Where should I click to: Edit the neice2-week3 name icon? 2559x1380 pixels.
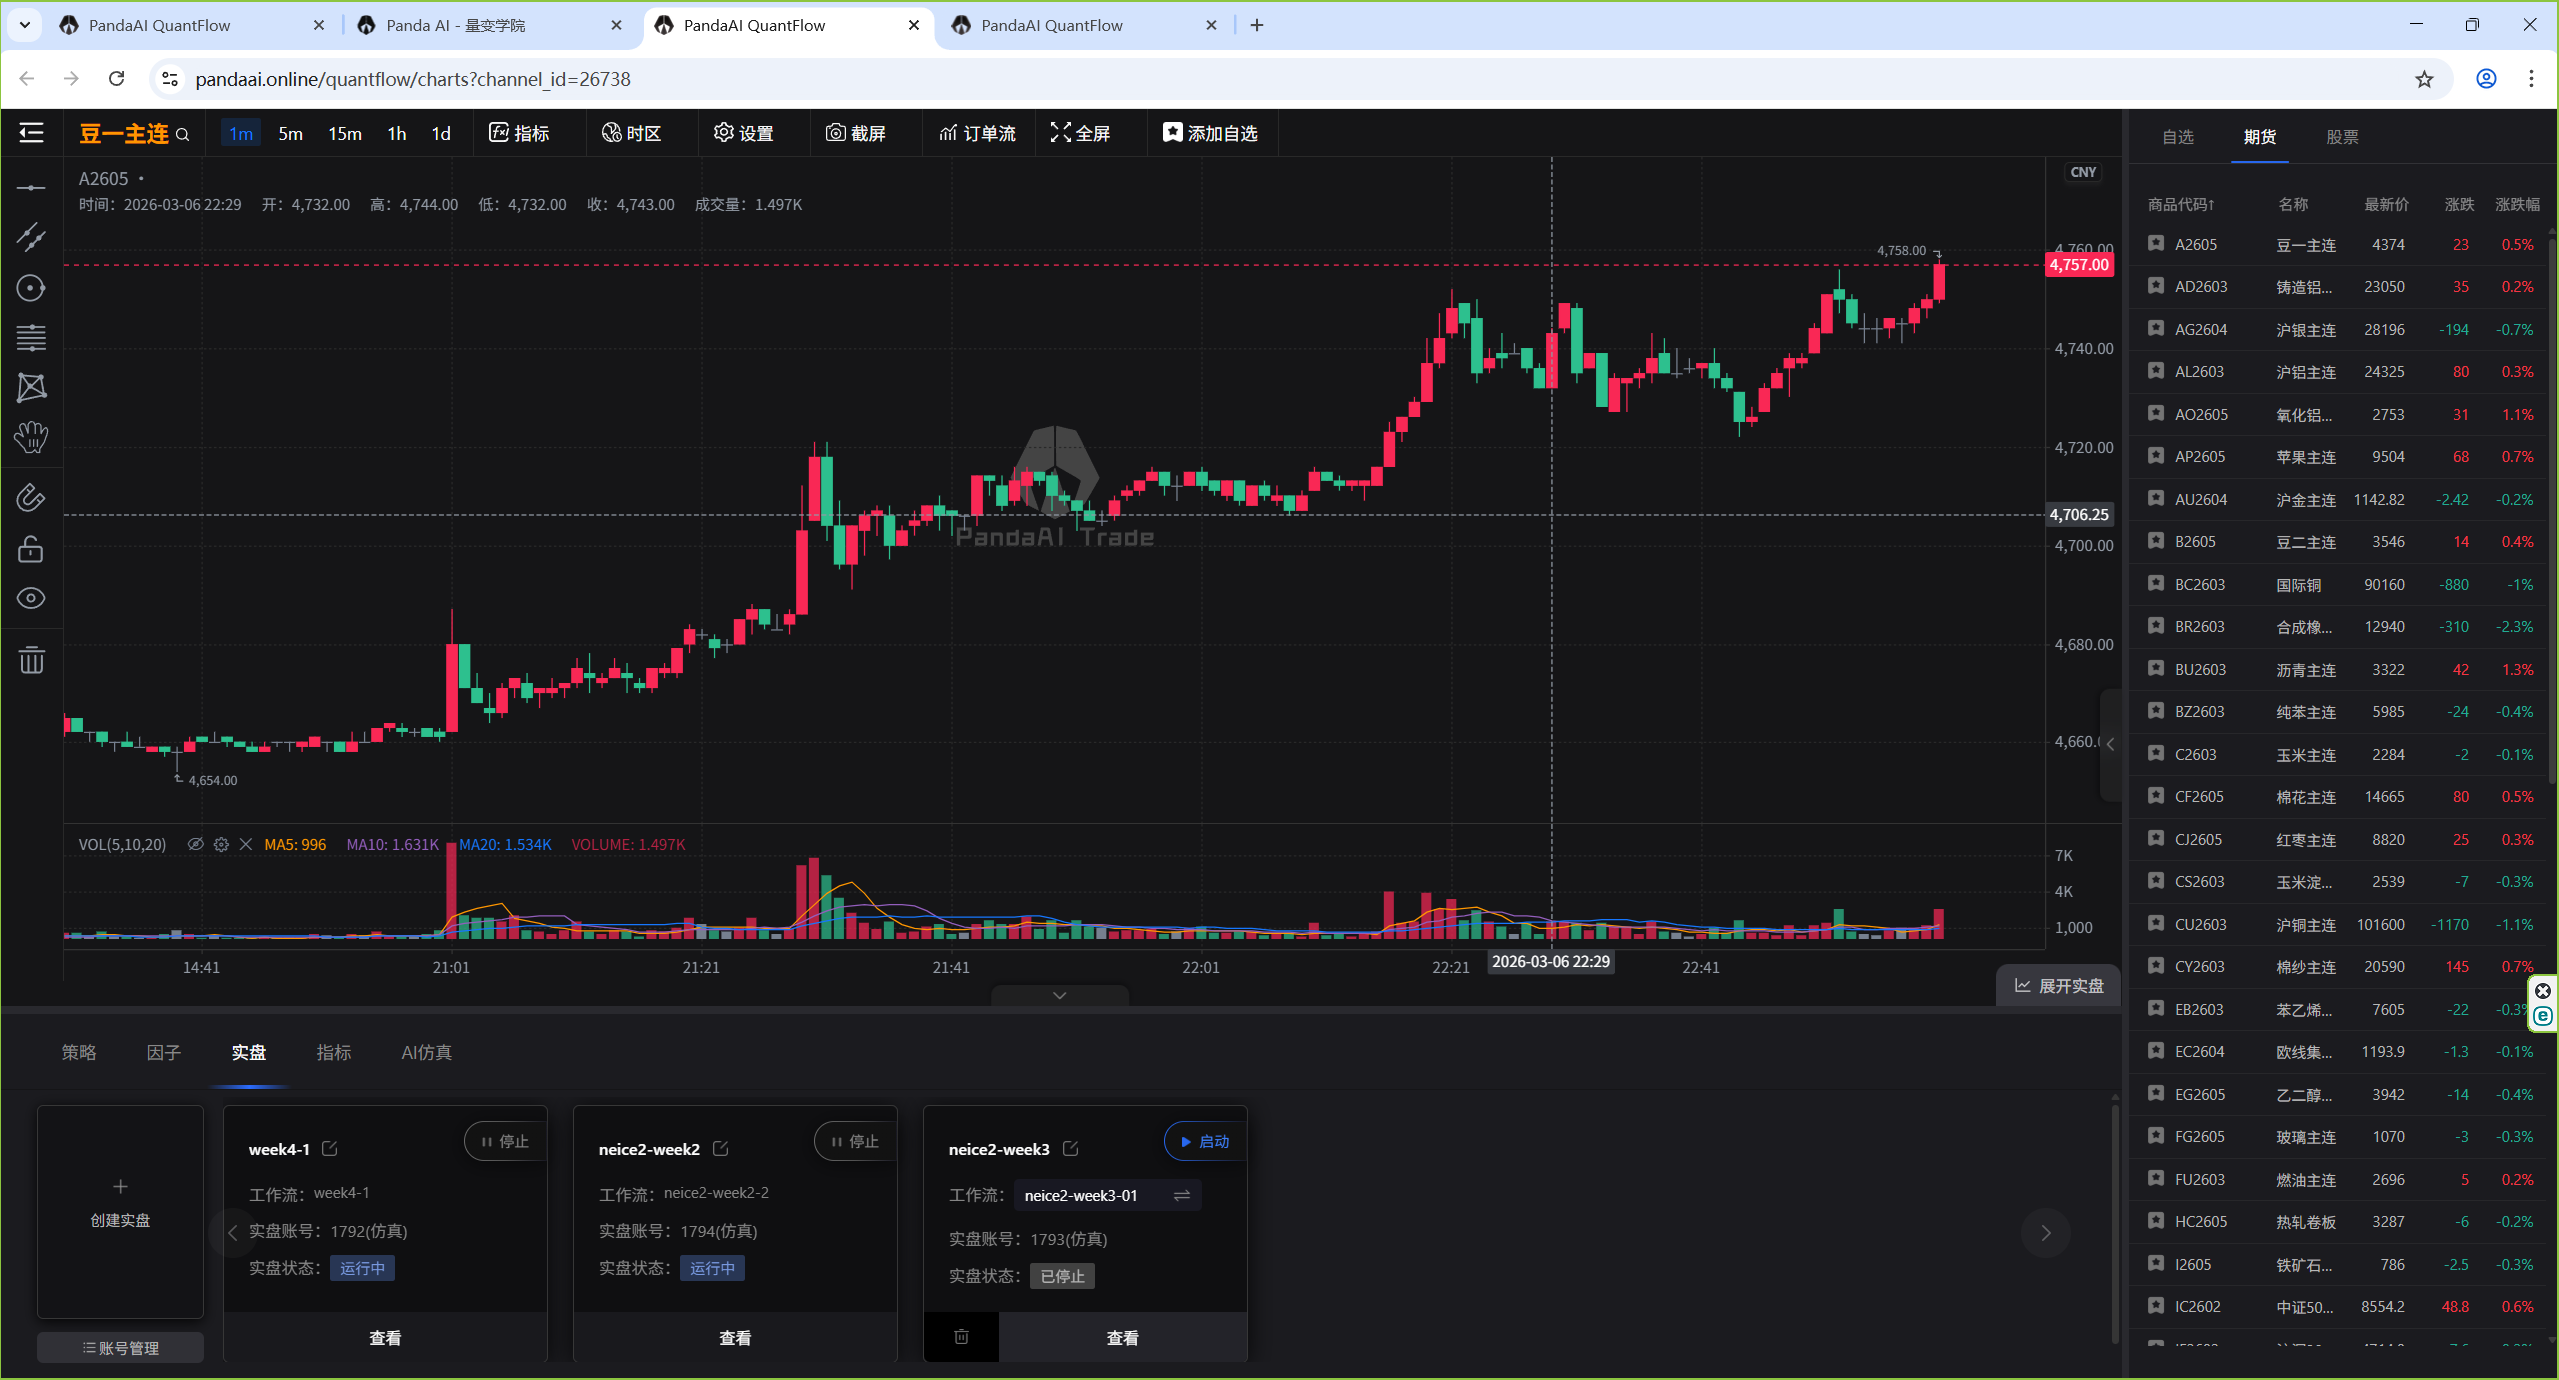(x=1070, y=1149)
